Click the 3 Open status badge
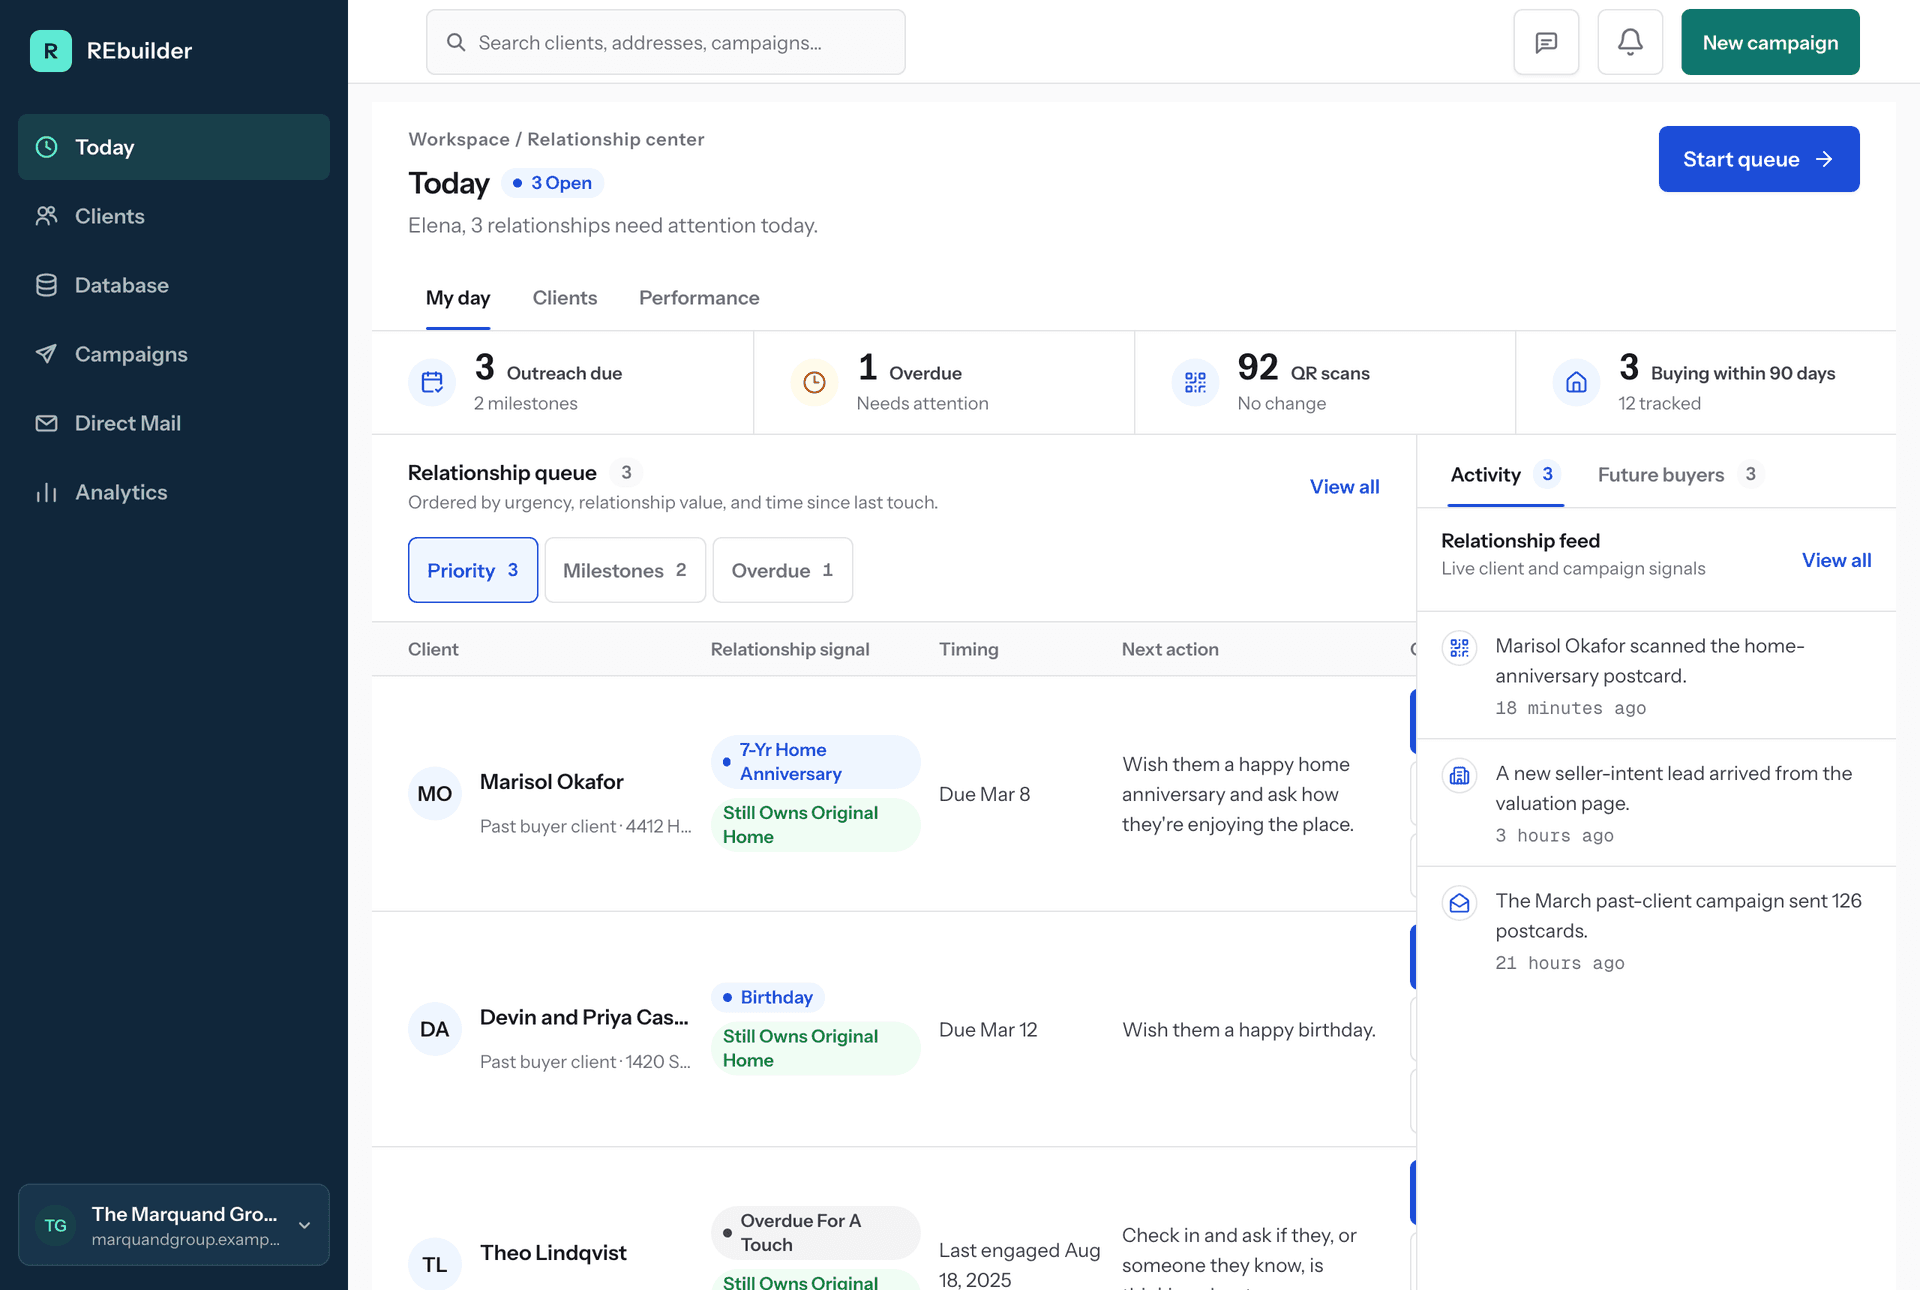1920x1290 pixels. coord(552,183)
